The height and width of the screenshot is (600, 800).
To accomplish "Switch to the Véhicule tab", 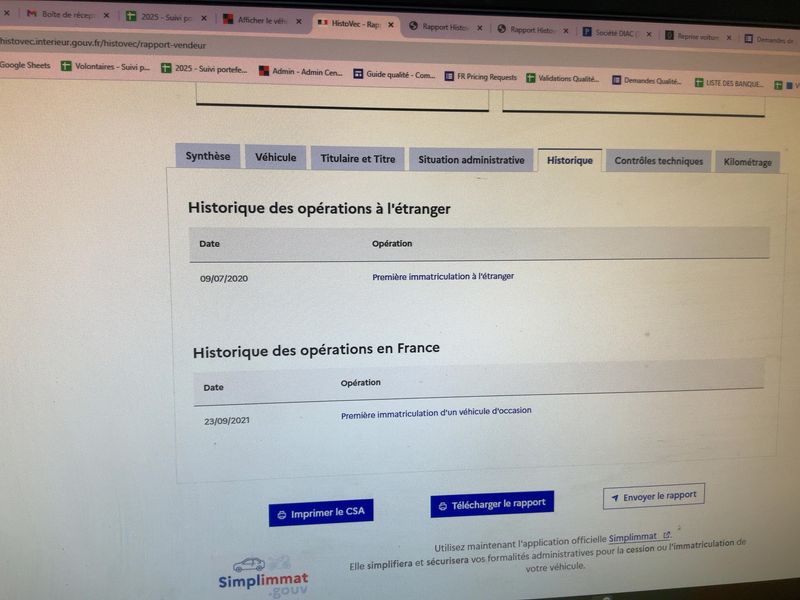I will (276, 157).
